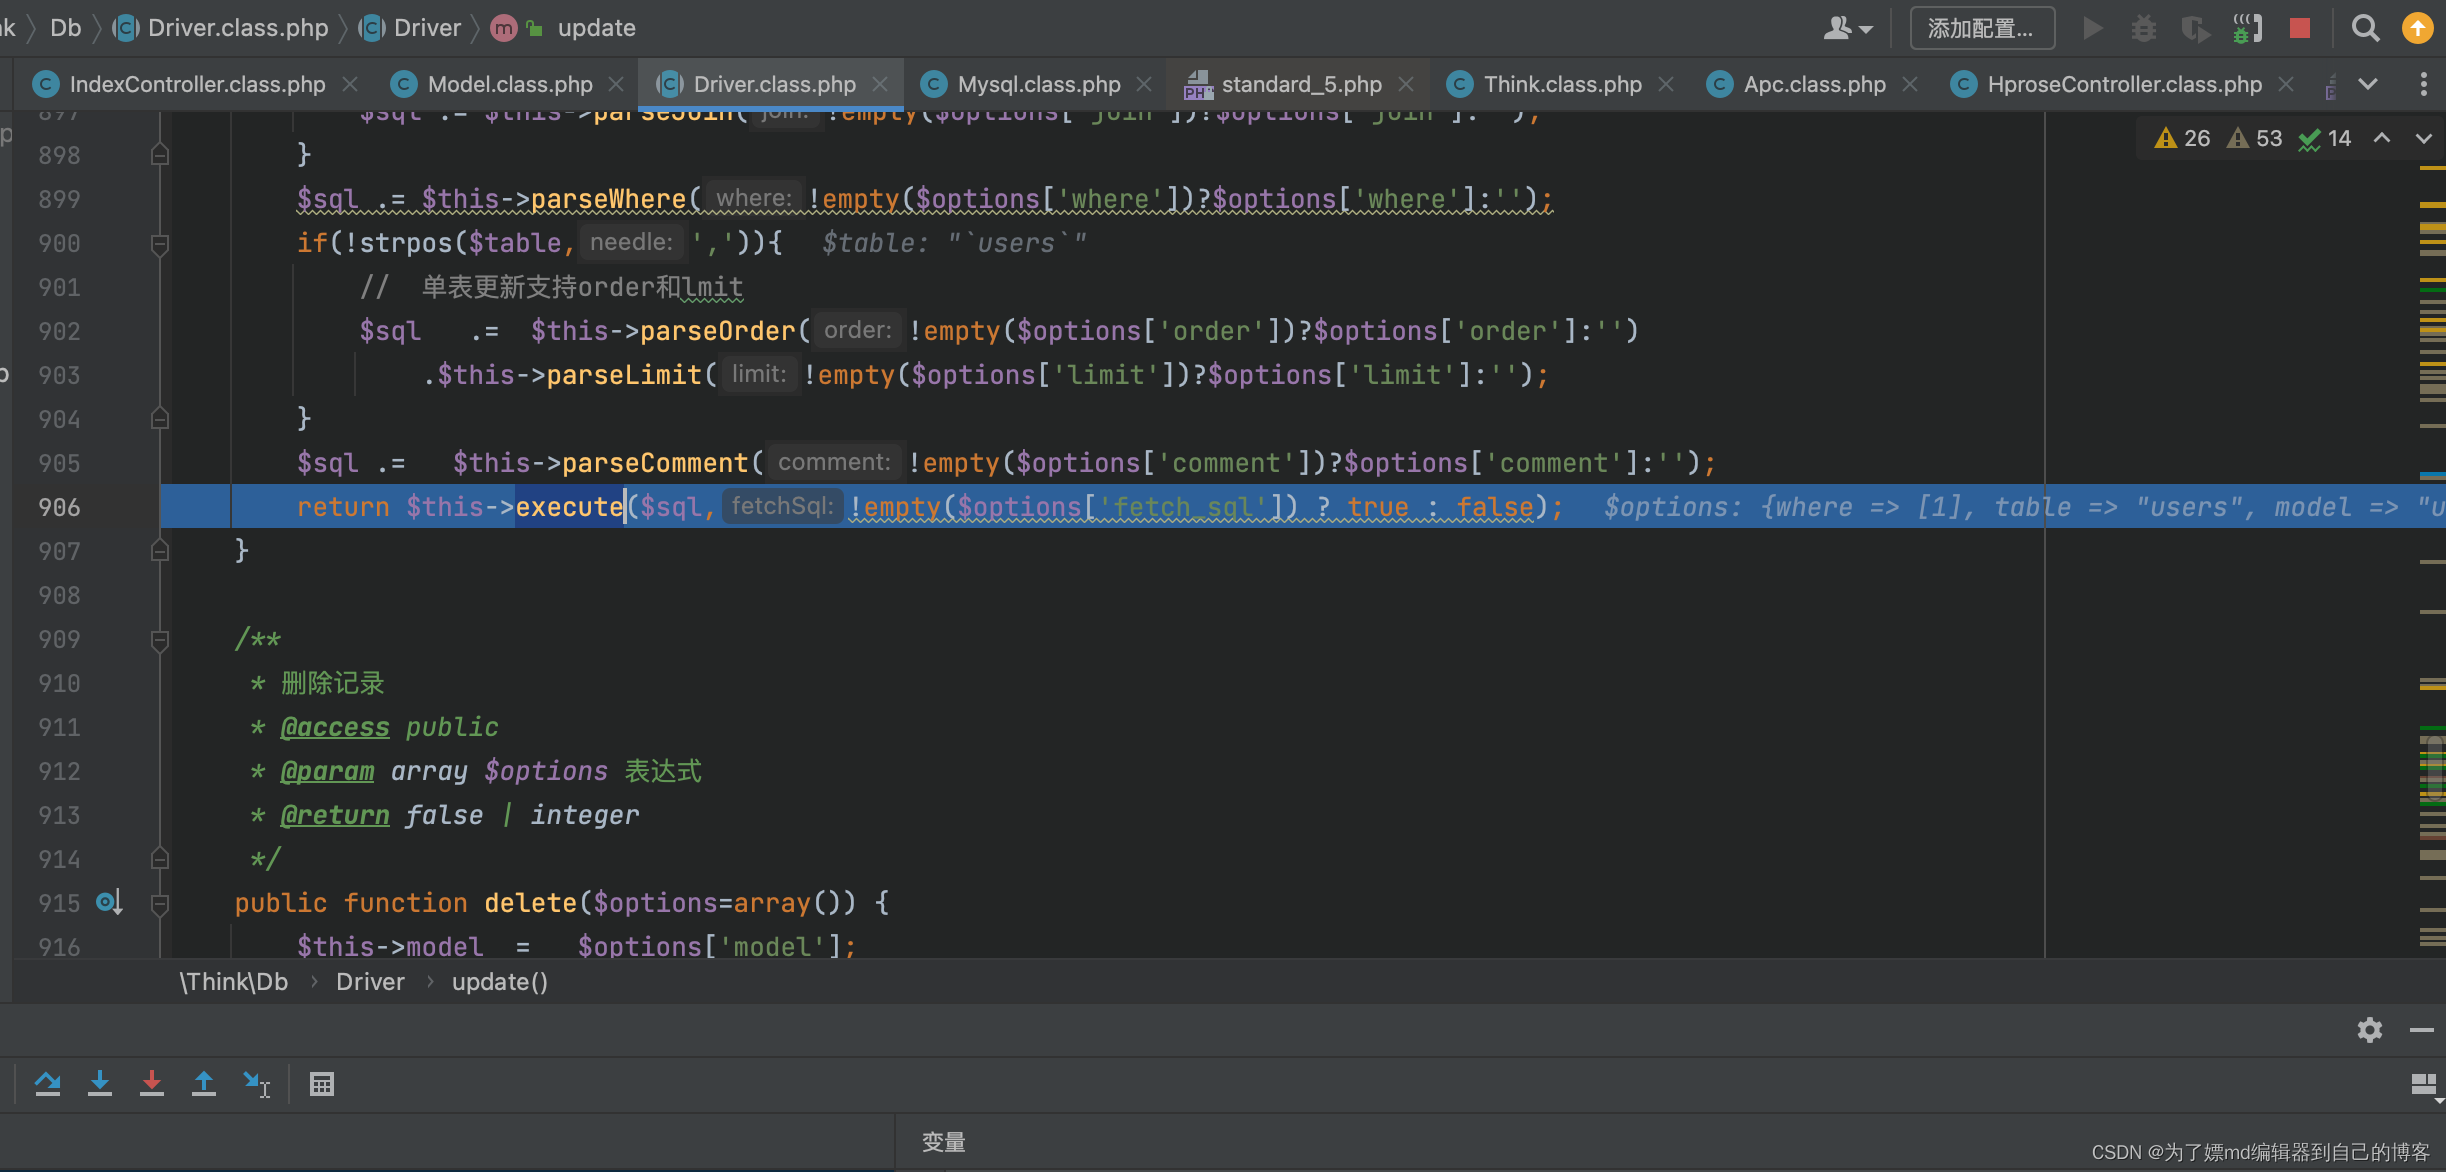Fold the delete function at line 915
Viewport: 2446px width, 1172px height.
click(159, 903)
